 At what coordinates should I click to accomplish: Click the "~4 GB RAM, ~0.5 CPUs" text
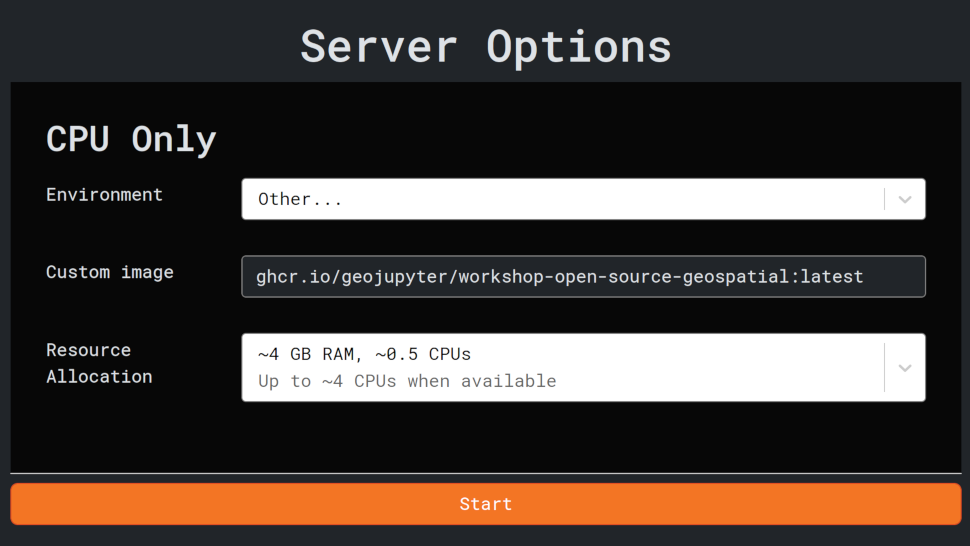tap(364, 355)
